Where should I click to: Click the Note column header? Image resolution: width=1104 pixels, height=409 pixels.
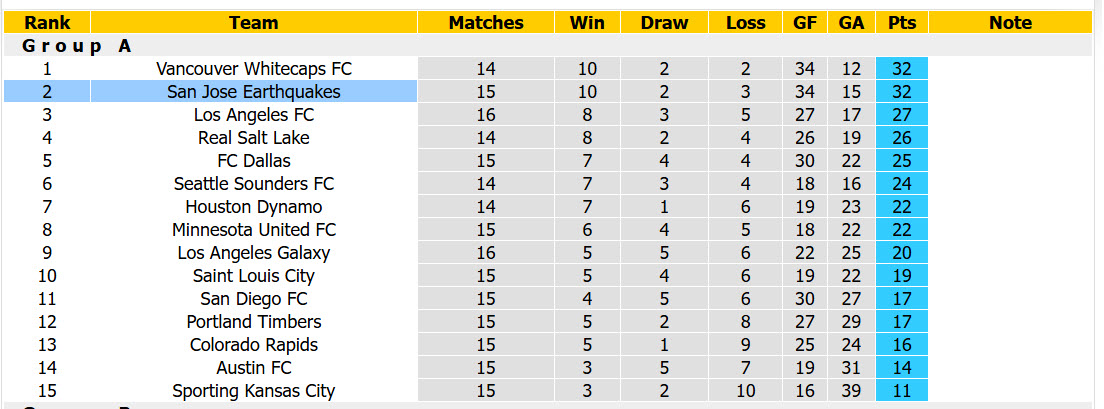click(1010, 23)
